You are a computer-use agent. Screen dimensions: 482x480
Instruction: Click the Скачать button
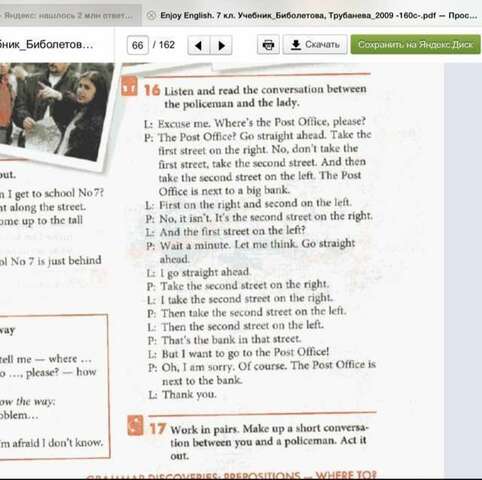(x=315, y=45)
